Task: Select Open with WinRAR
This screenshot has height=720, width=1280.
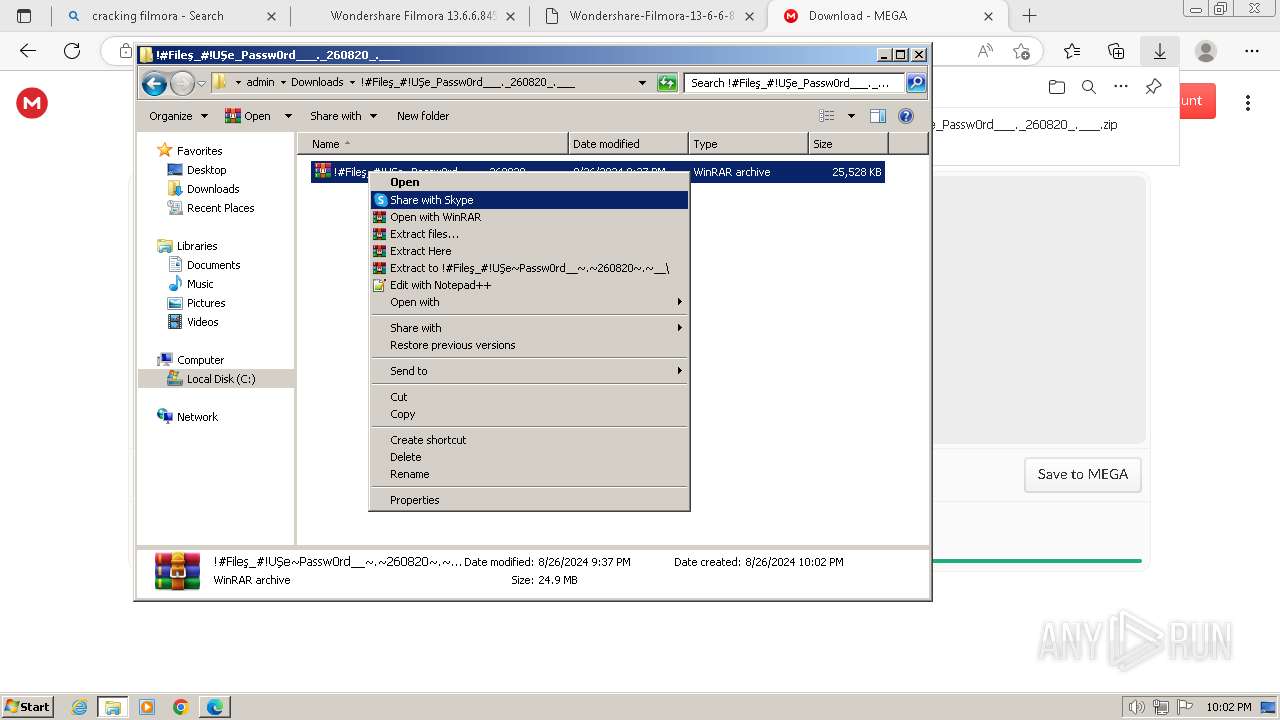Action: coord(529,217)
